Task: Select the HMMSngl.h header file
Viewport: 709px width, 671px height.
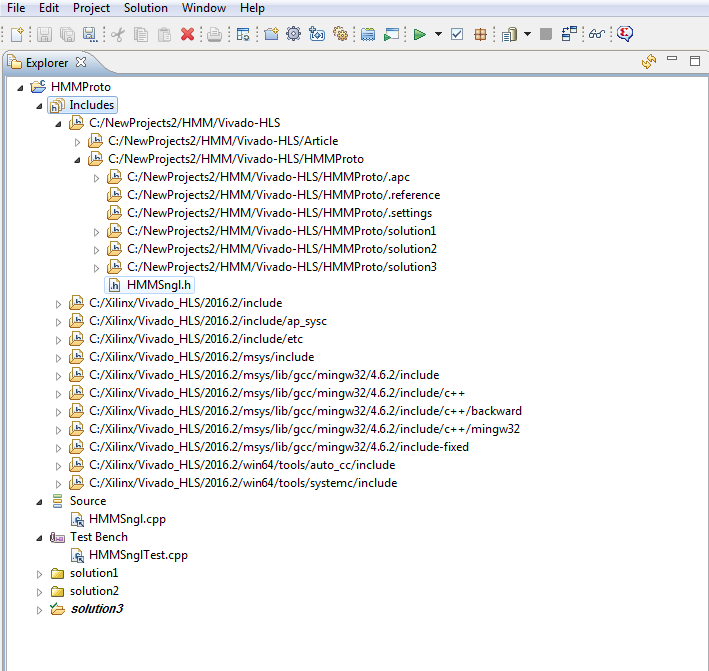Action: tap(150, 285)
